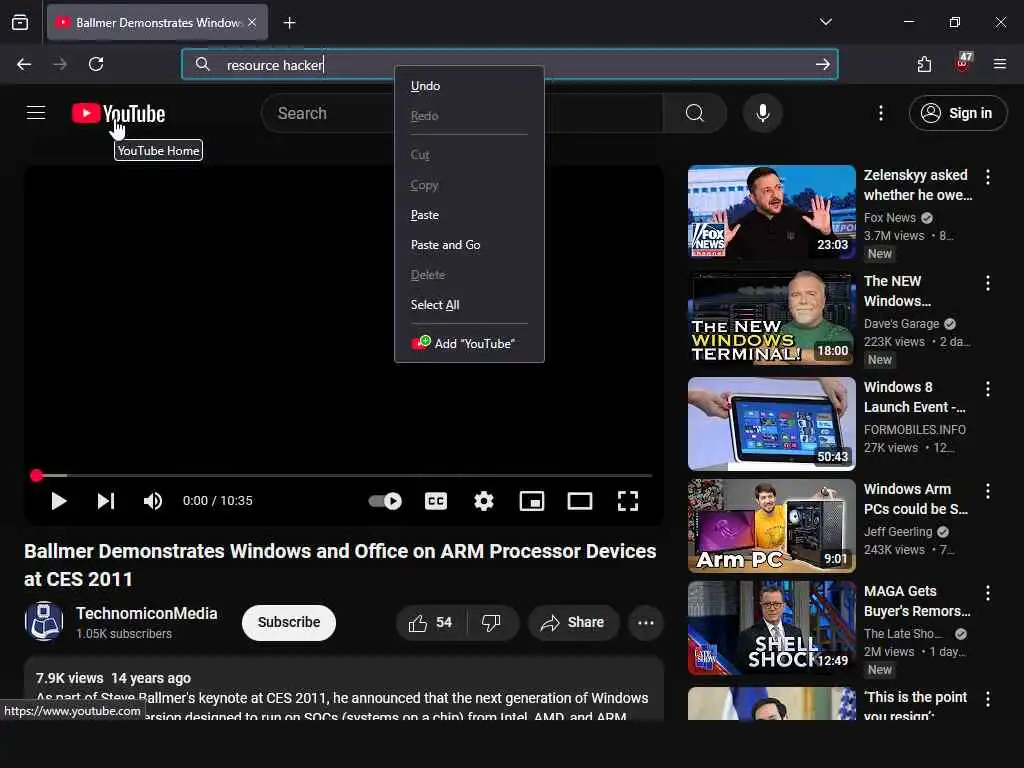The width and height of the screenshot is (1024, 768).
Task: Dislike the video with thumbs down
Action: [492, 623]
